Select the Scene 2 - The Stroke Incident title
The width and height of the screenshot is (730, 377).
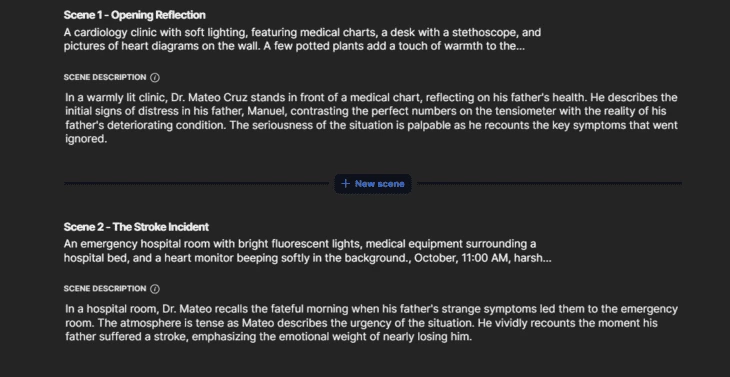point(136,227)
